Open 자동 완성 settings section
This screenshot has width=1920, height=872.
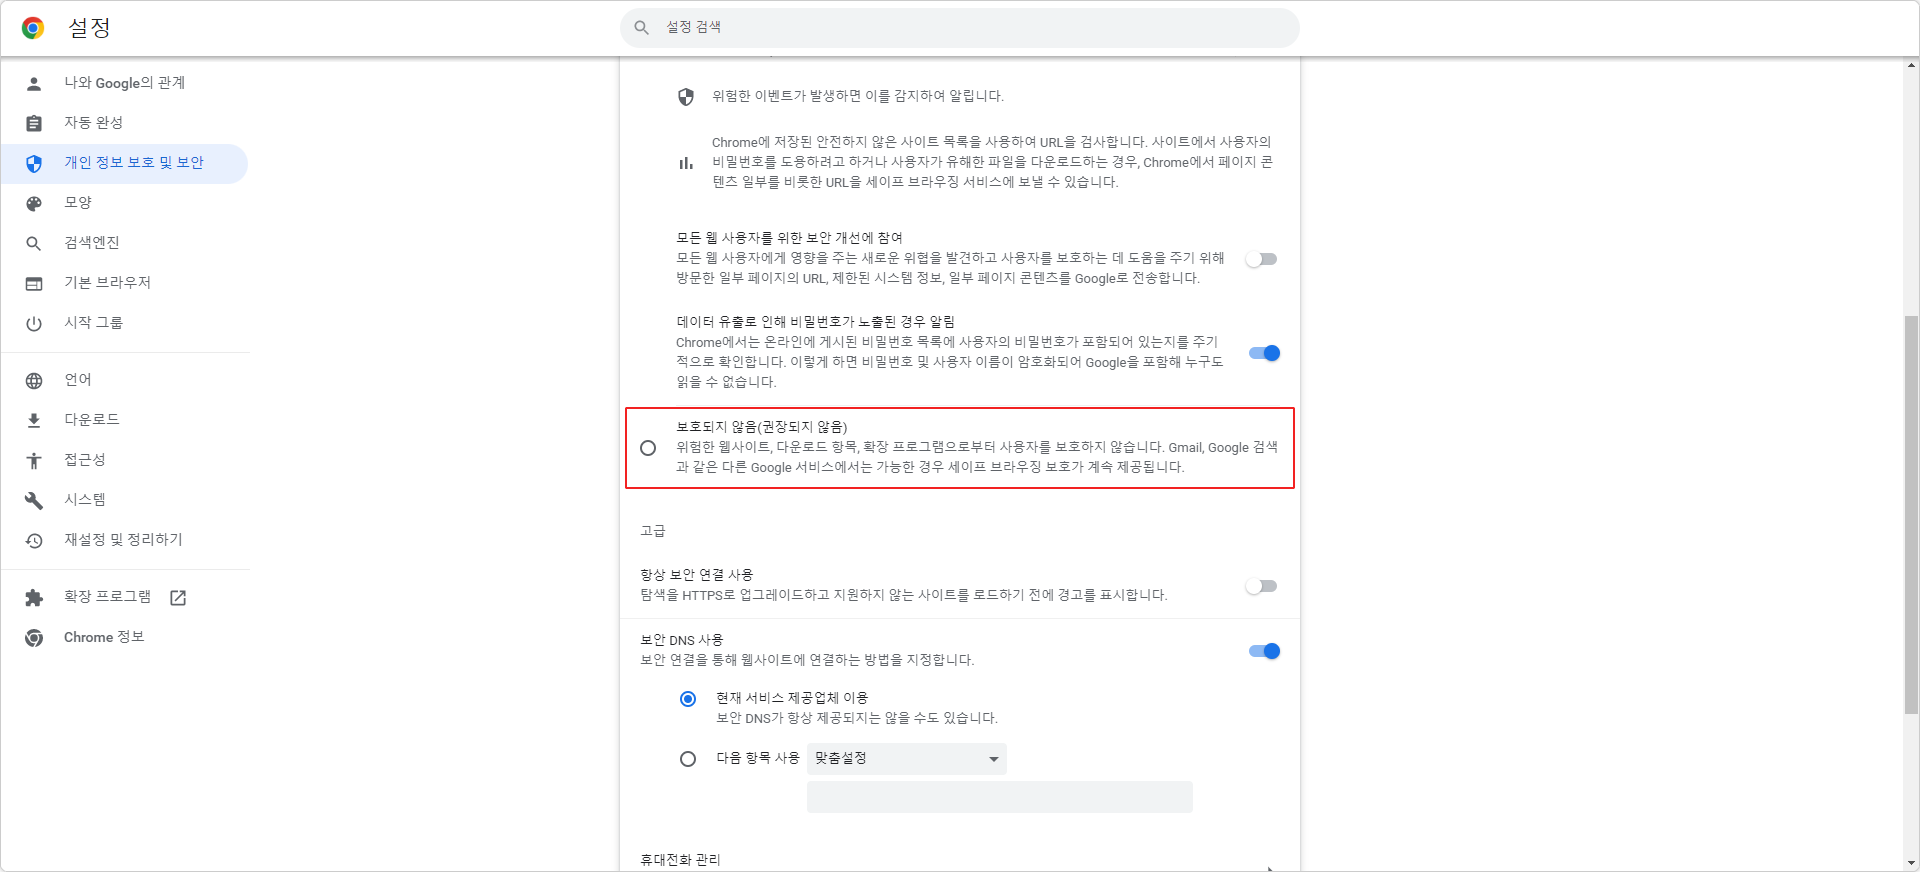click(x=125, y=123)
